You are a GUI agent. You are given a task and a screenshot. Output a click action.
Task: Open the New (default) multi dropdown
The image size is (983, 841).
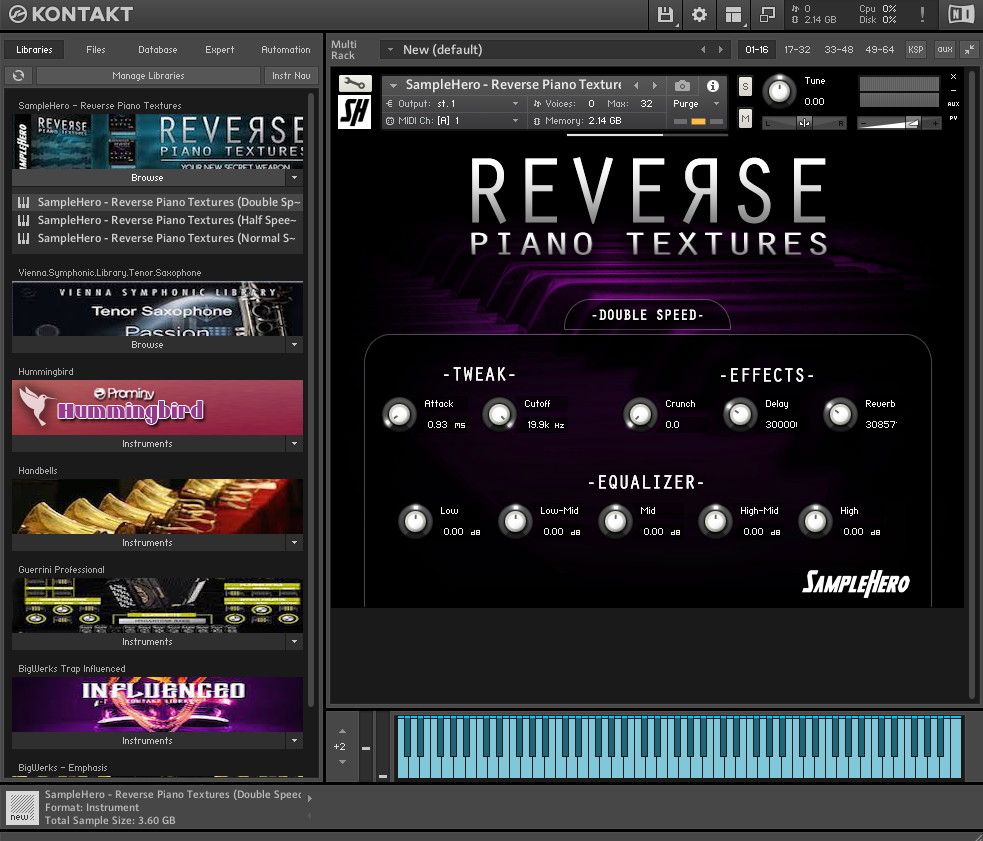390,50
